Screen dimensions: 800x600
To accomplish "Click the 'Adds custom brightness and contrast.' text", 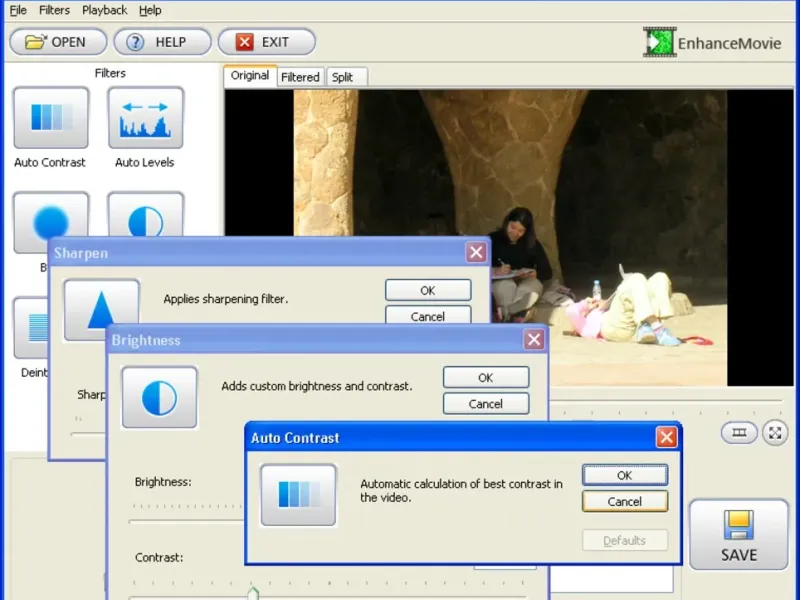I will pyautogui.click(x=316, y=386).
